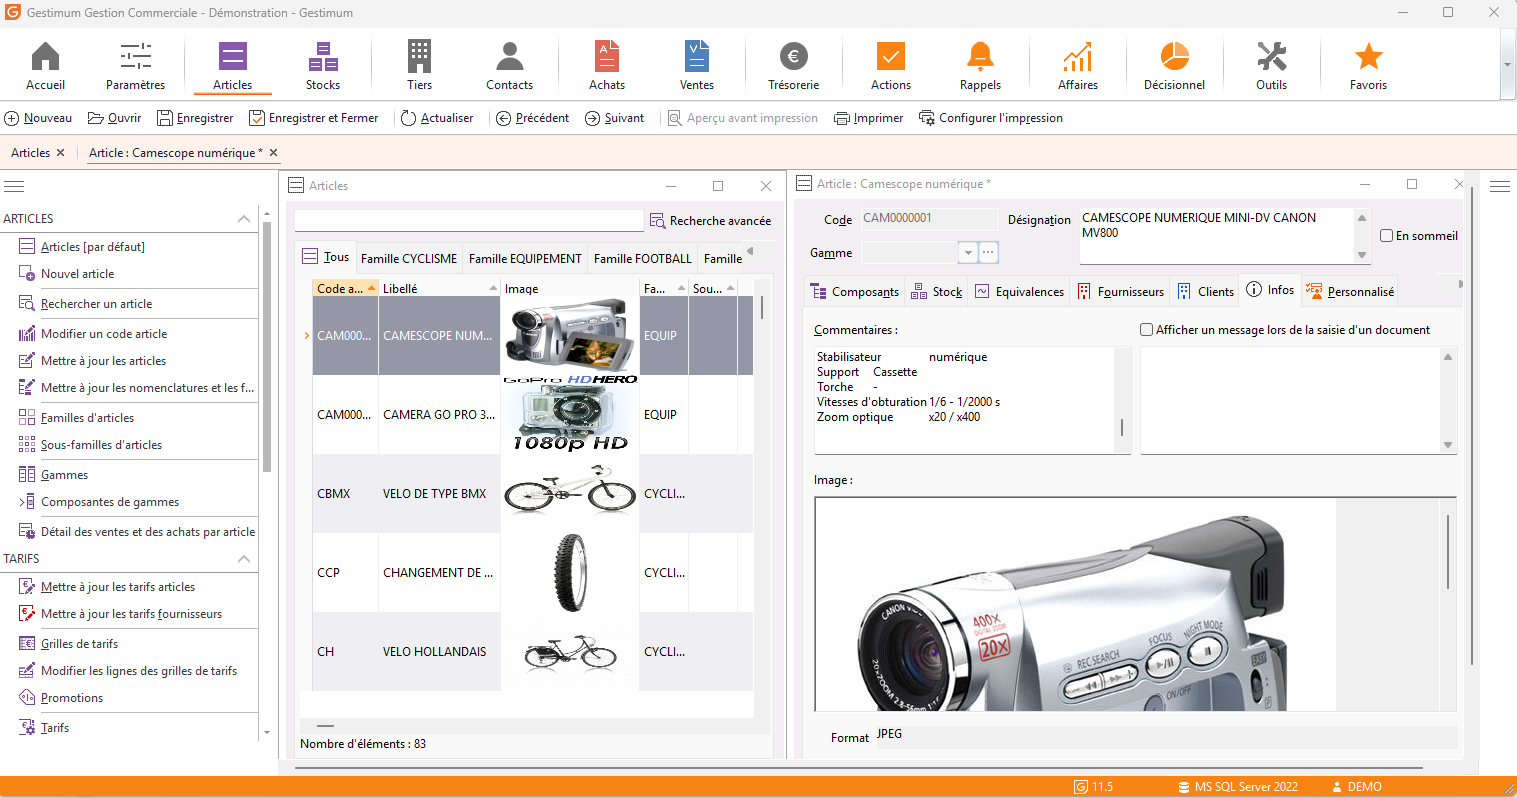Click Imprimer in the toolbar
The height and width of the screenshot is (798, 1517).
point(869,118)
